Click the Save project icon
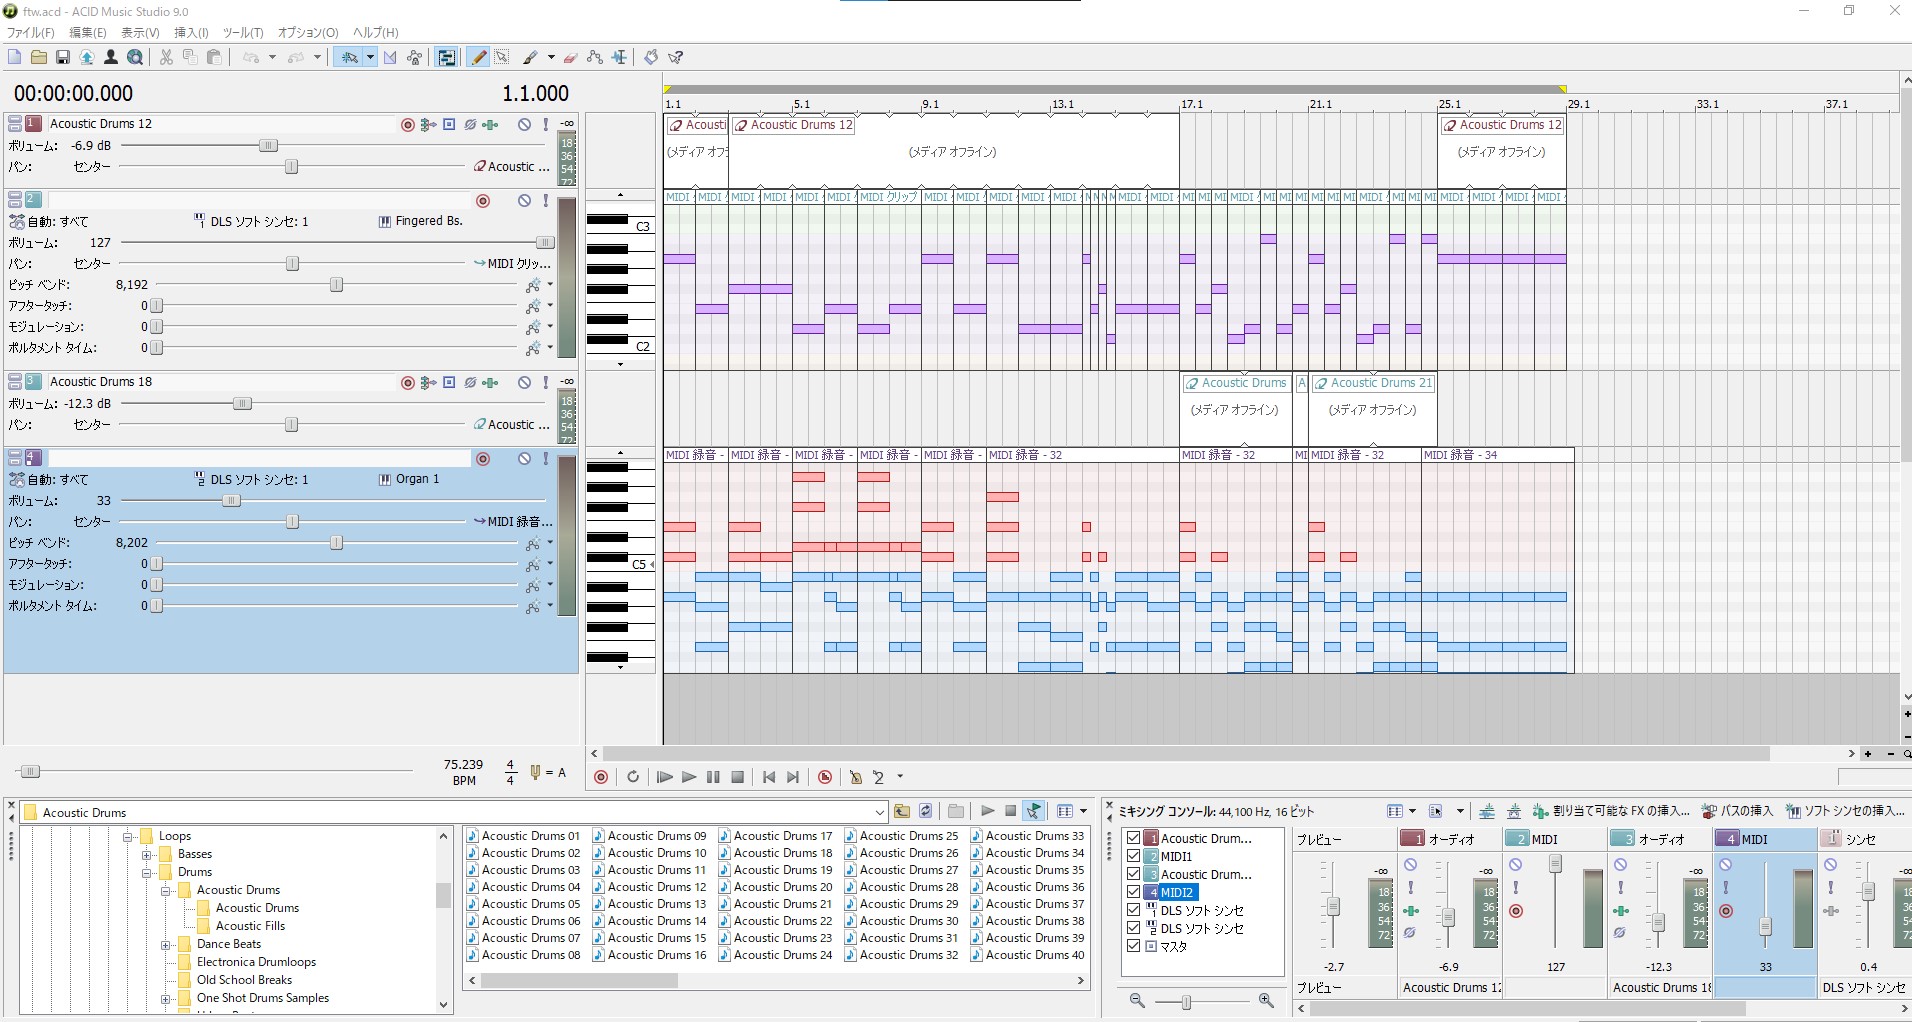Screen dimensions: 1912x1022 [x=63, y=58]
